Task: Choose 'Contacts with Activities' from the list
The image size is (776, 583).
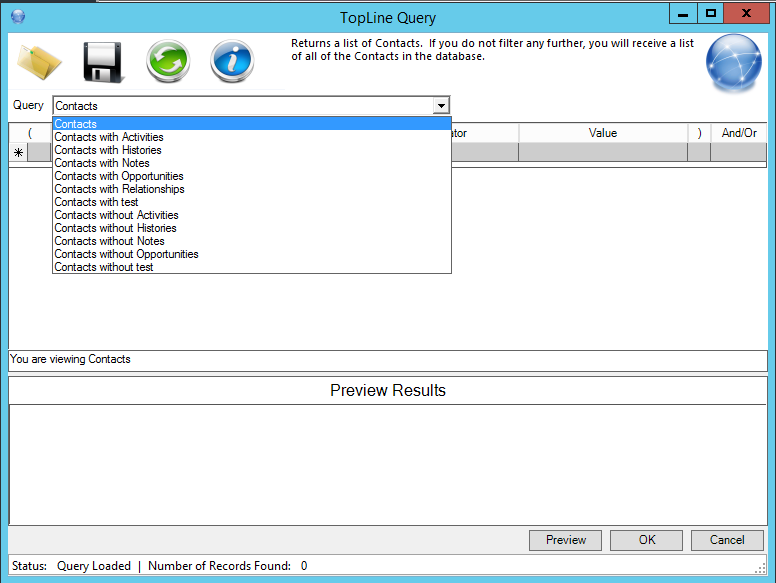Action: pos(252,137)
